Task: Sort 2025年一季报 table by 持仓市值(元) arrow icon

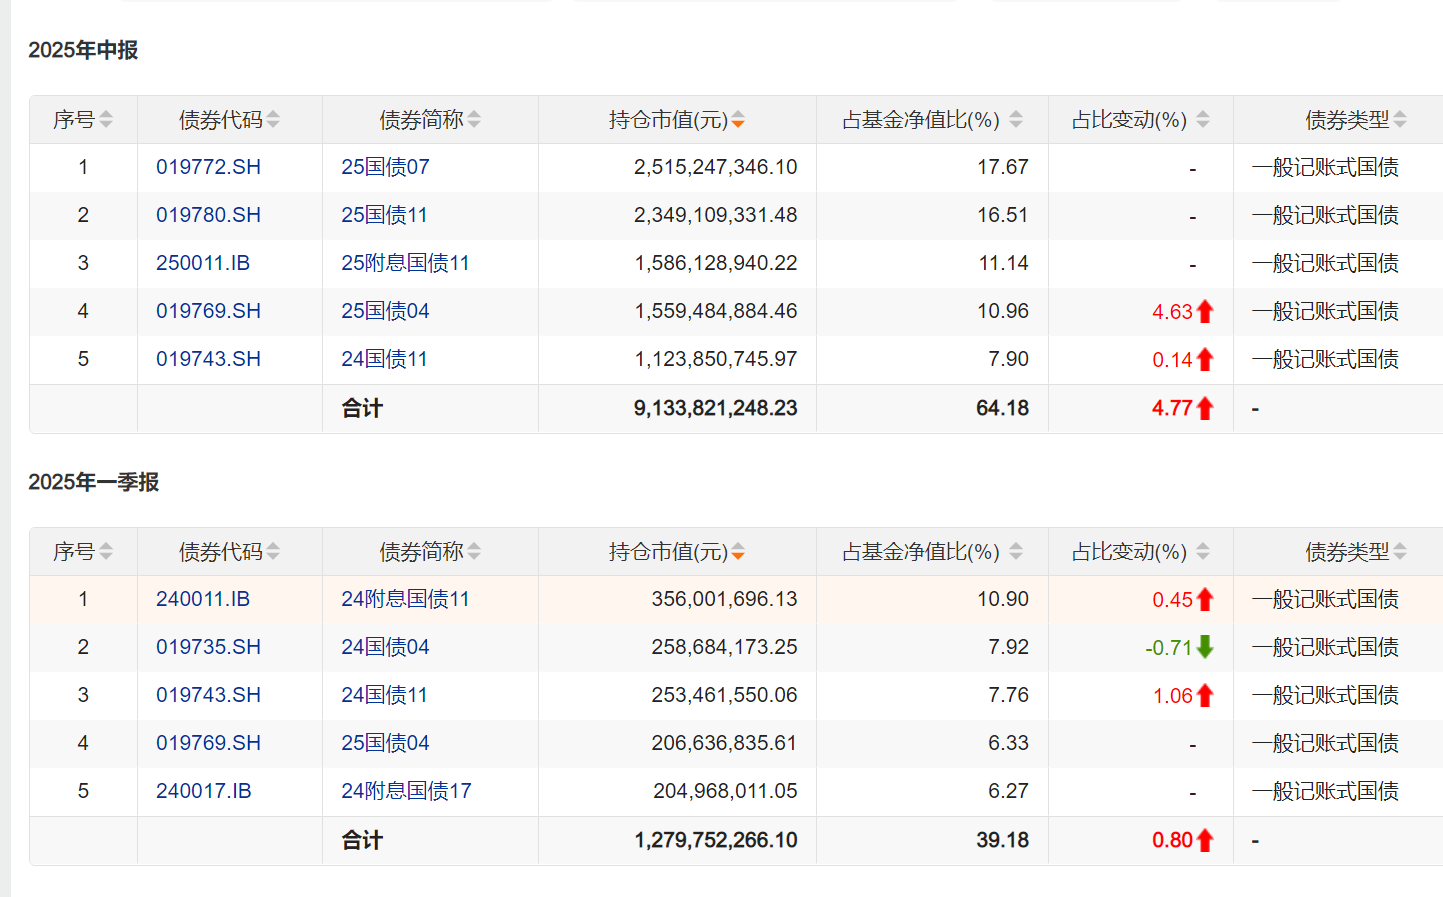Action: tap(738, 552)
